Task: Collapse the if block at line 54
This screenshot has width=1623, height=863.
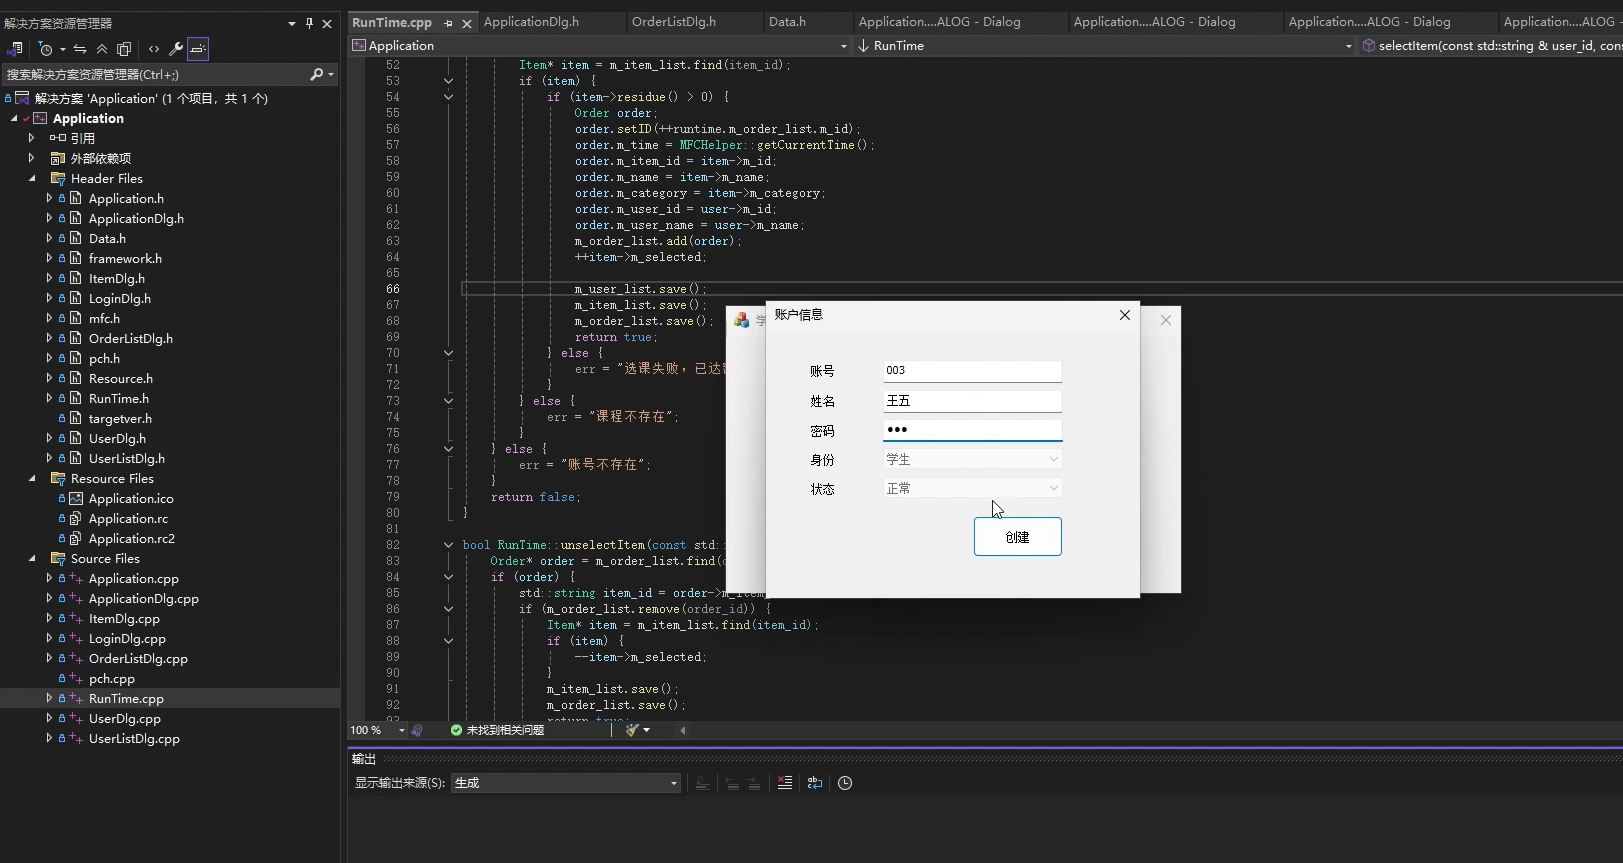Action: tap(448, 97)
